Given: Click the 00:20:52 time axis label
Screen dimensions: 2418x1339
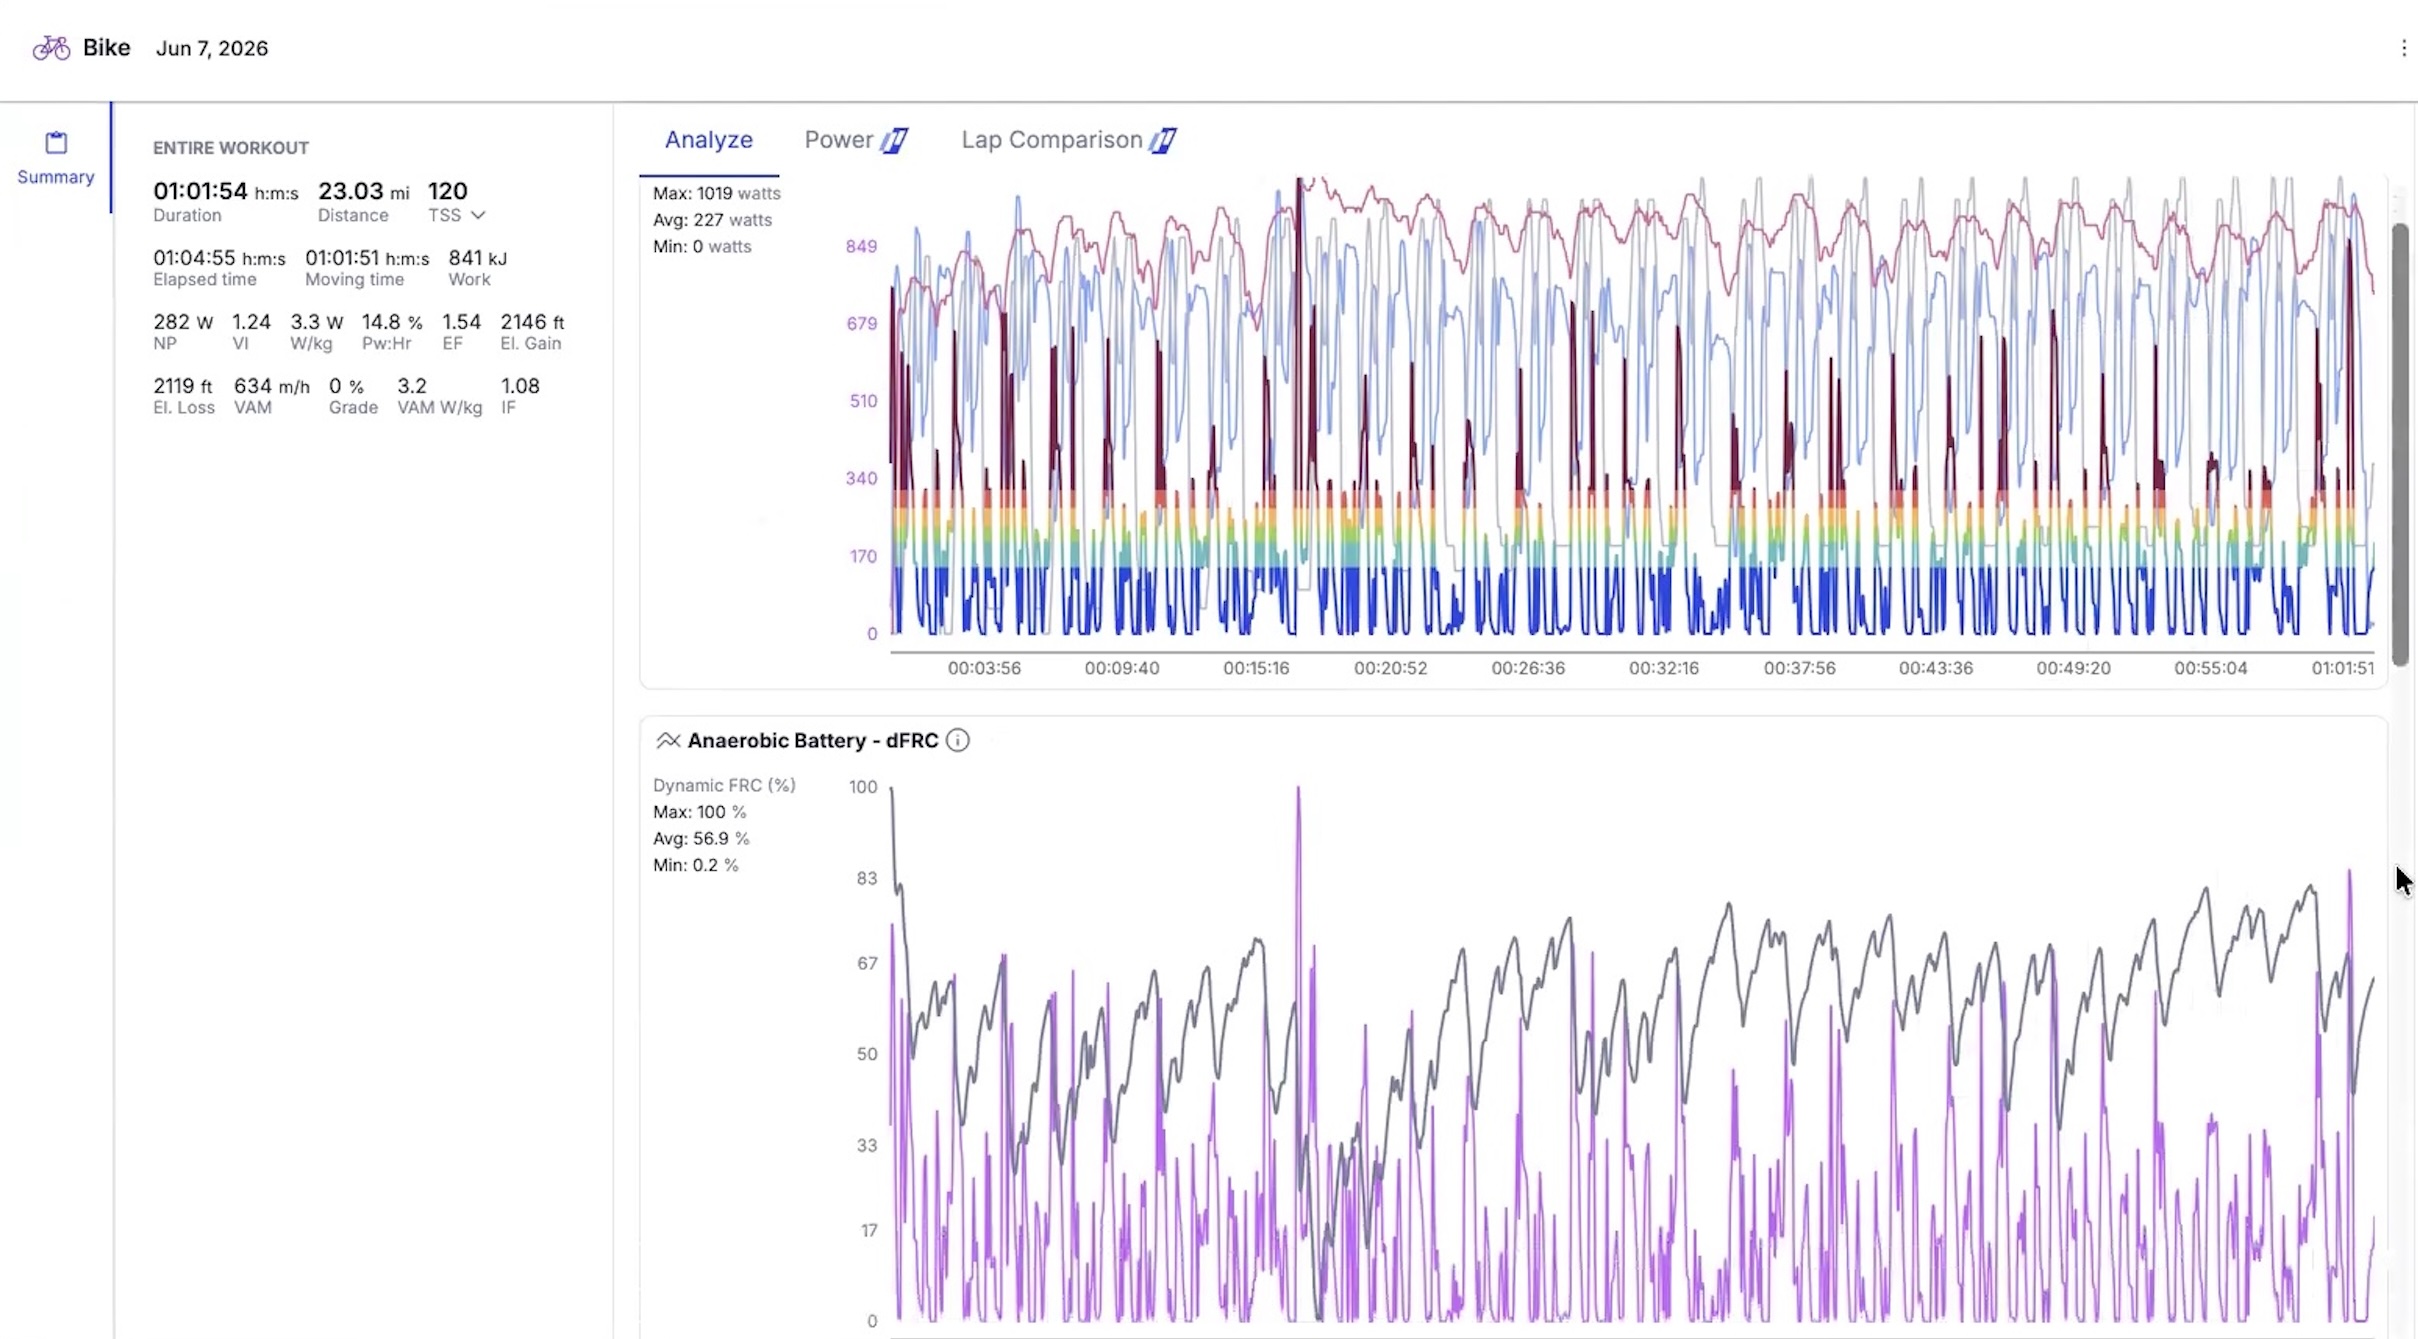Looking at the screenshot, I should [1390, 668].
